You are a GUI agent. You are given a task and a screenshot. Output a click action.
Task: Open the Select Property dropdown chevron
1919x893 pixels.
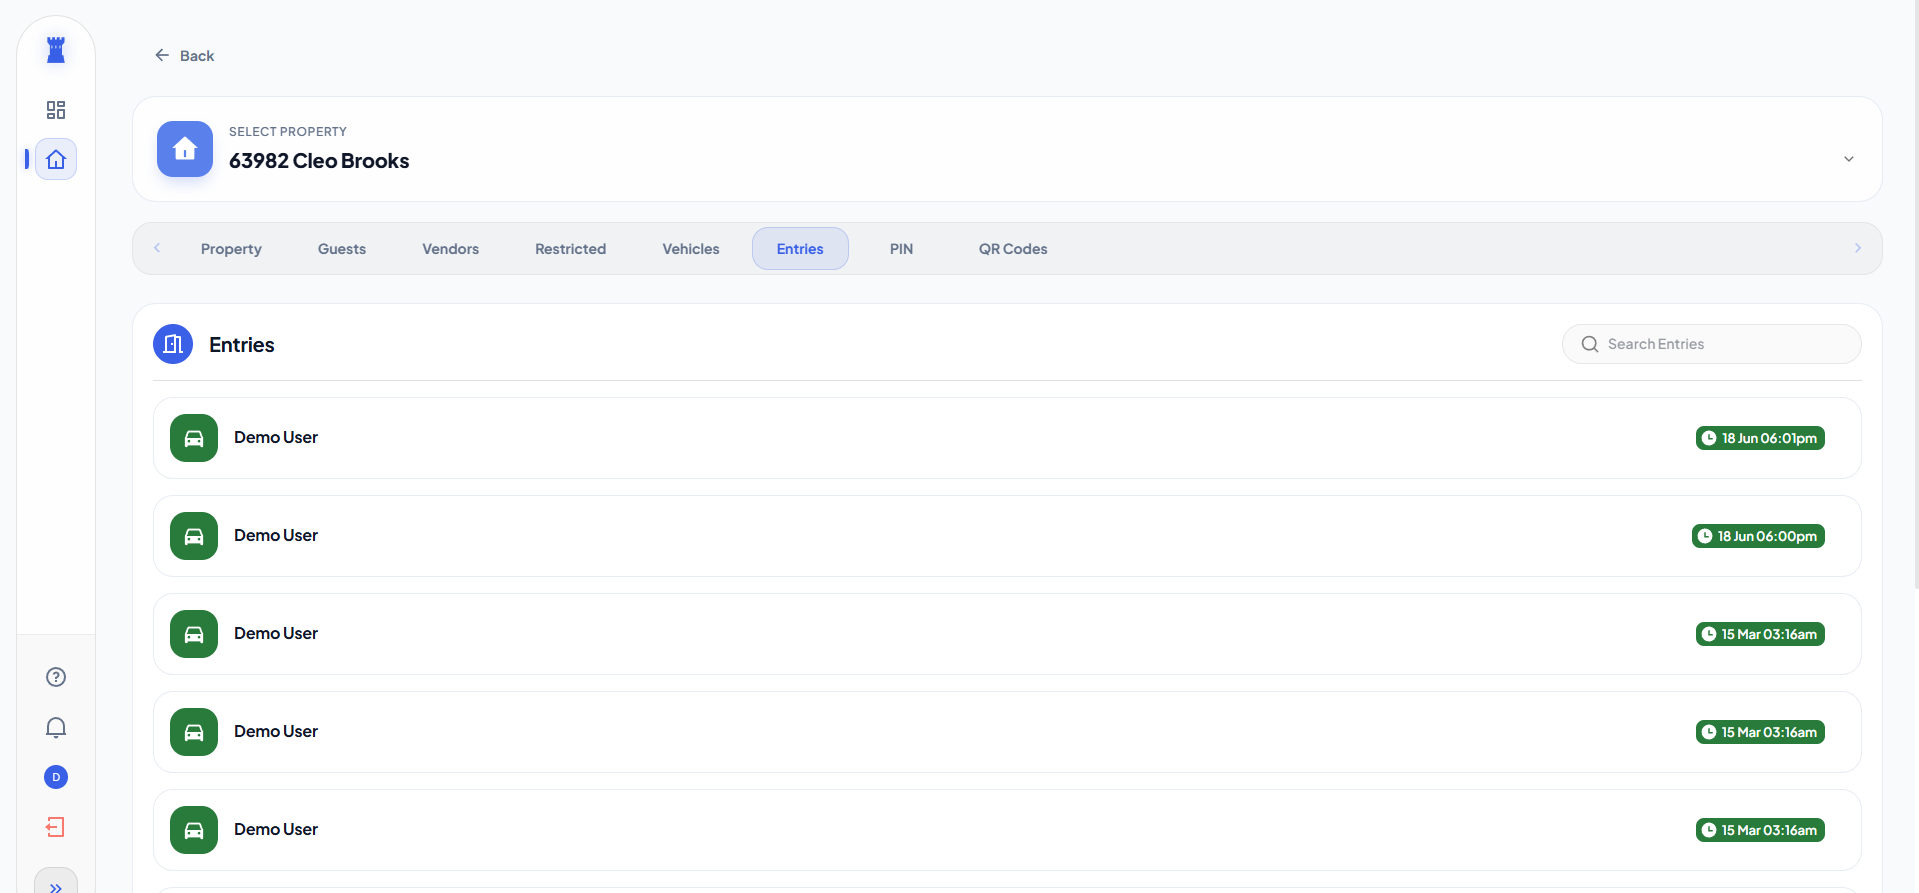[x=1849, y=159]
